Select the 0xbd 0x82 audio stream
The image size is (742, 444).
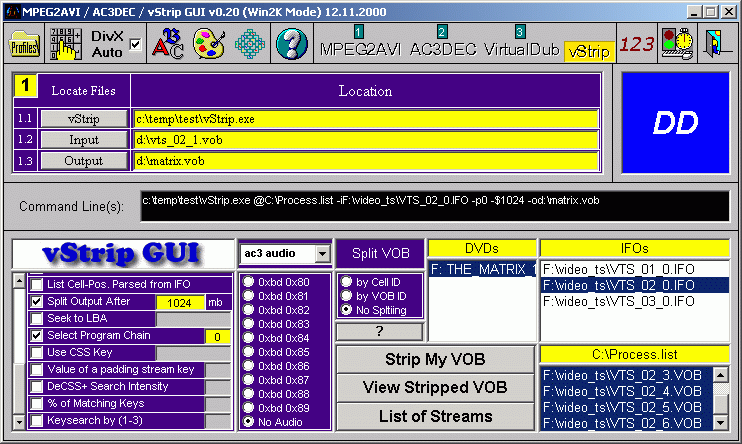tap(248, 310)
